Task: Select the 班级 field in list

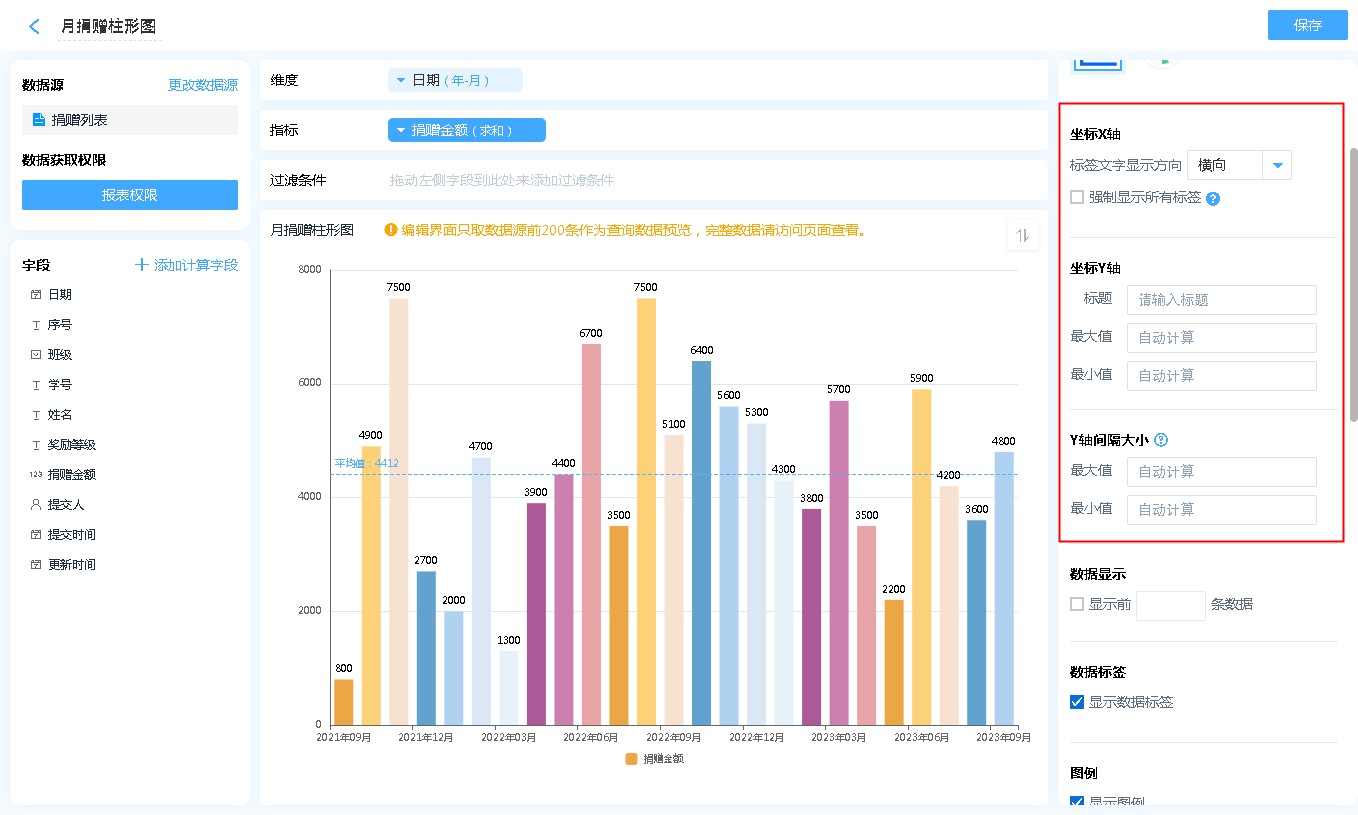Action: point(60,355)
